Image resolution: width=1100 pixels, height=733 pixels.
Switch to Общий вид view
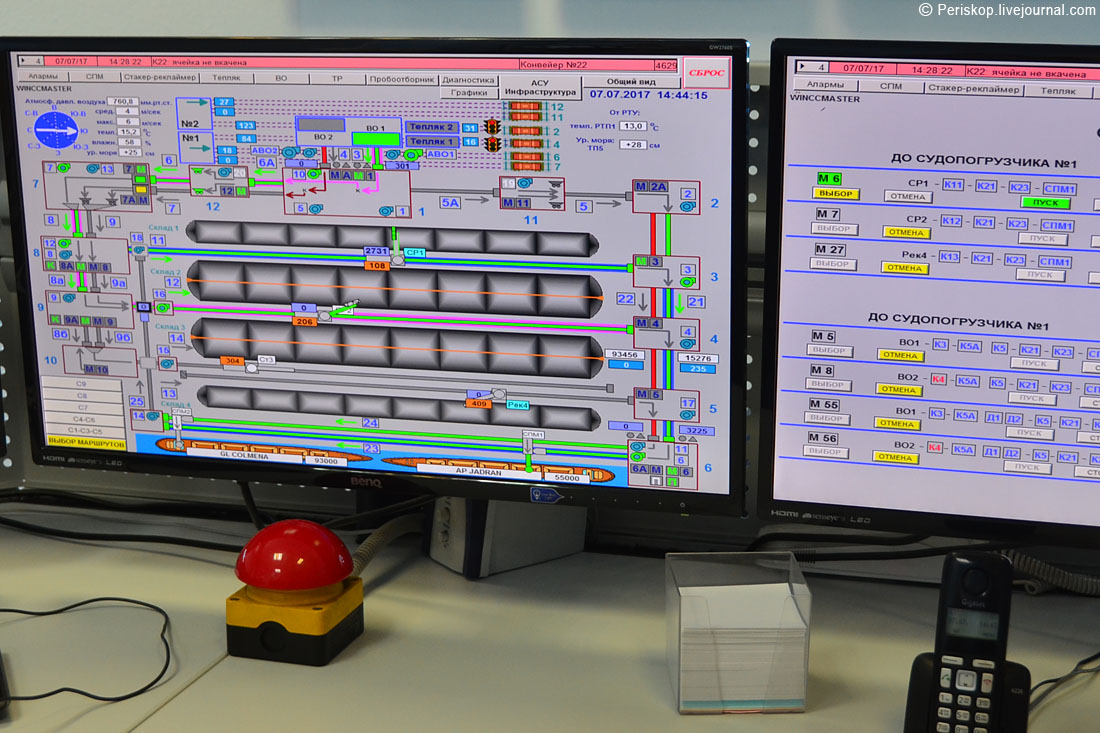[x=631, y=81]
